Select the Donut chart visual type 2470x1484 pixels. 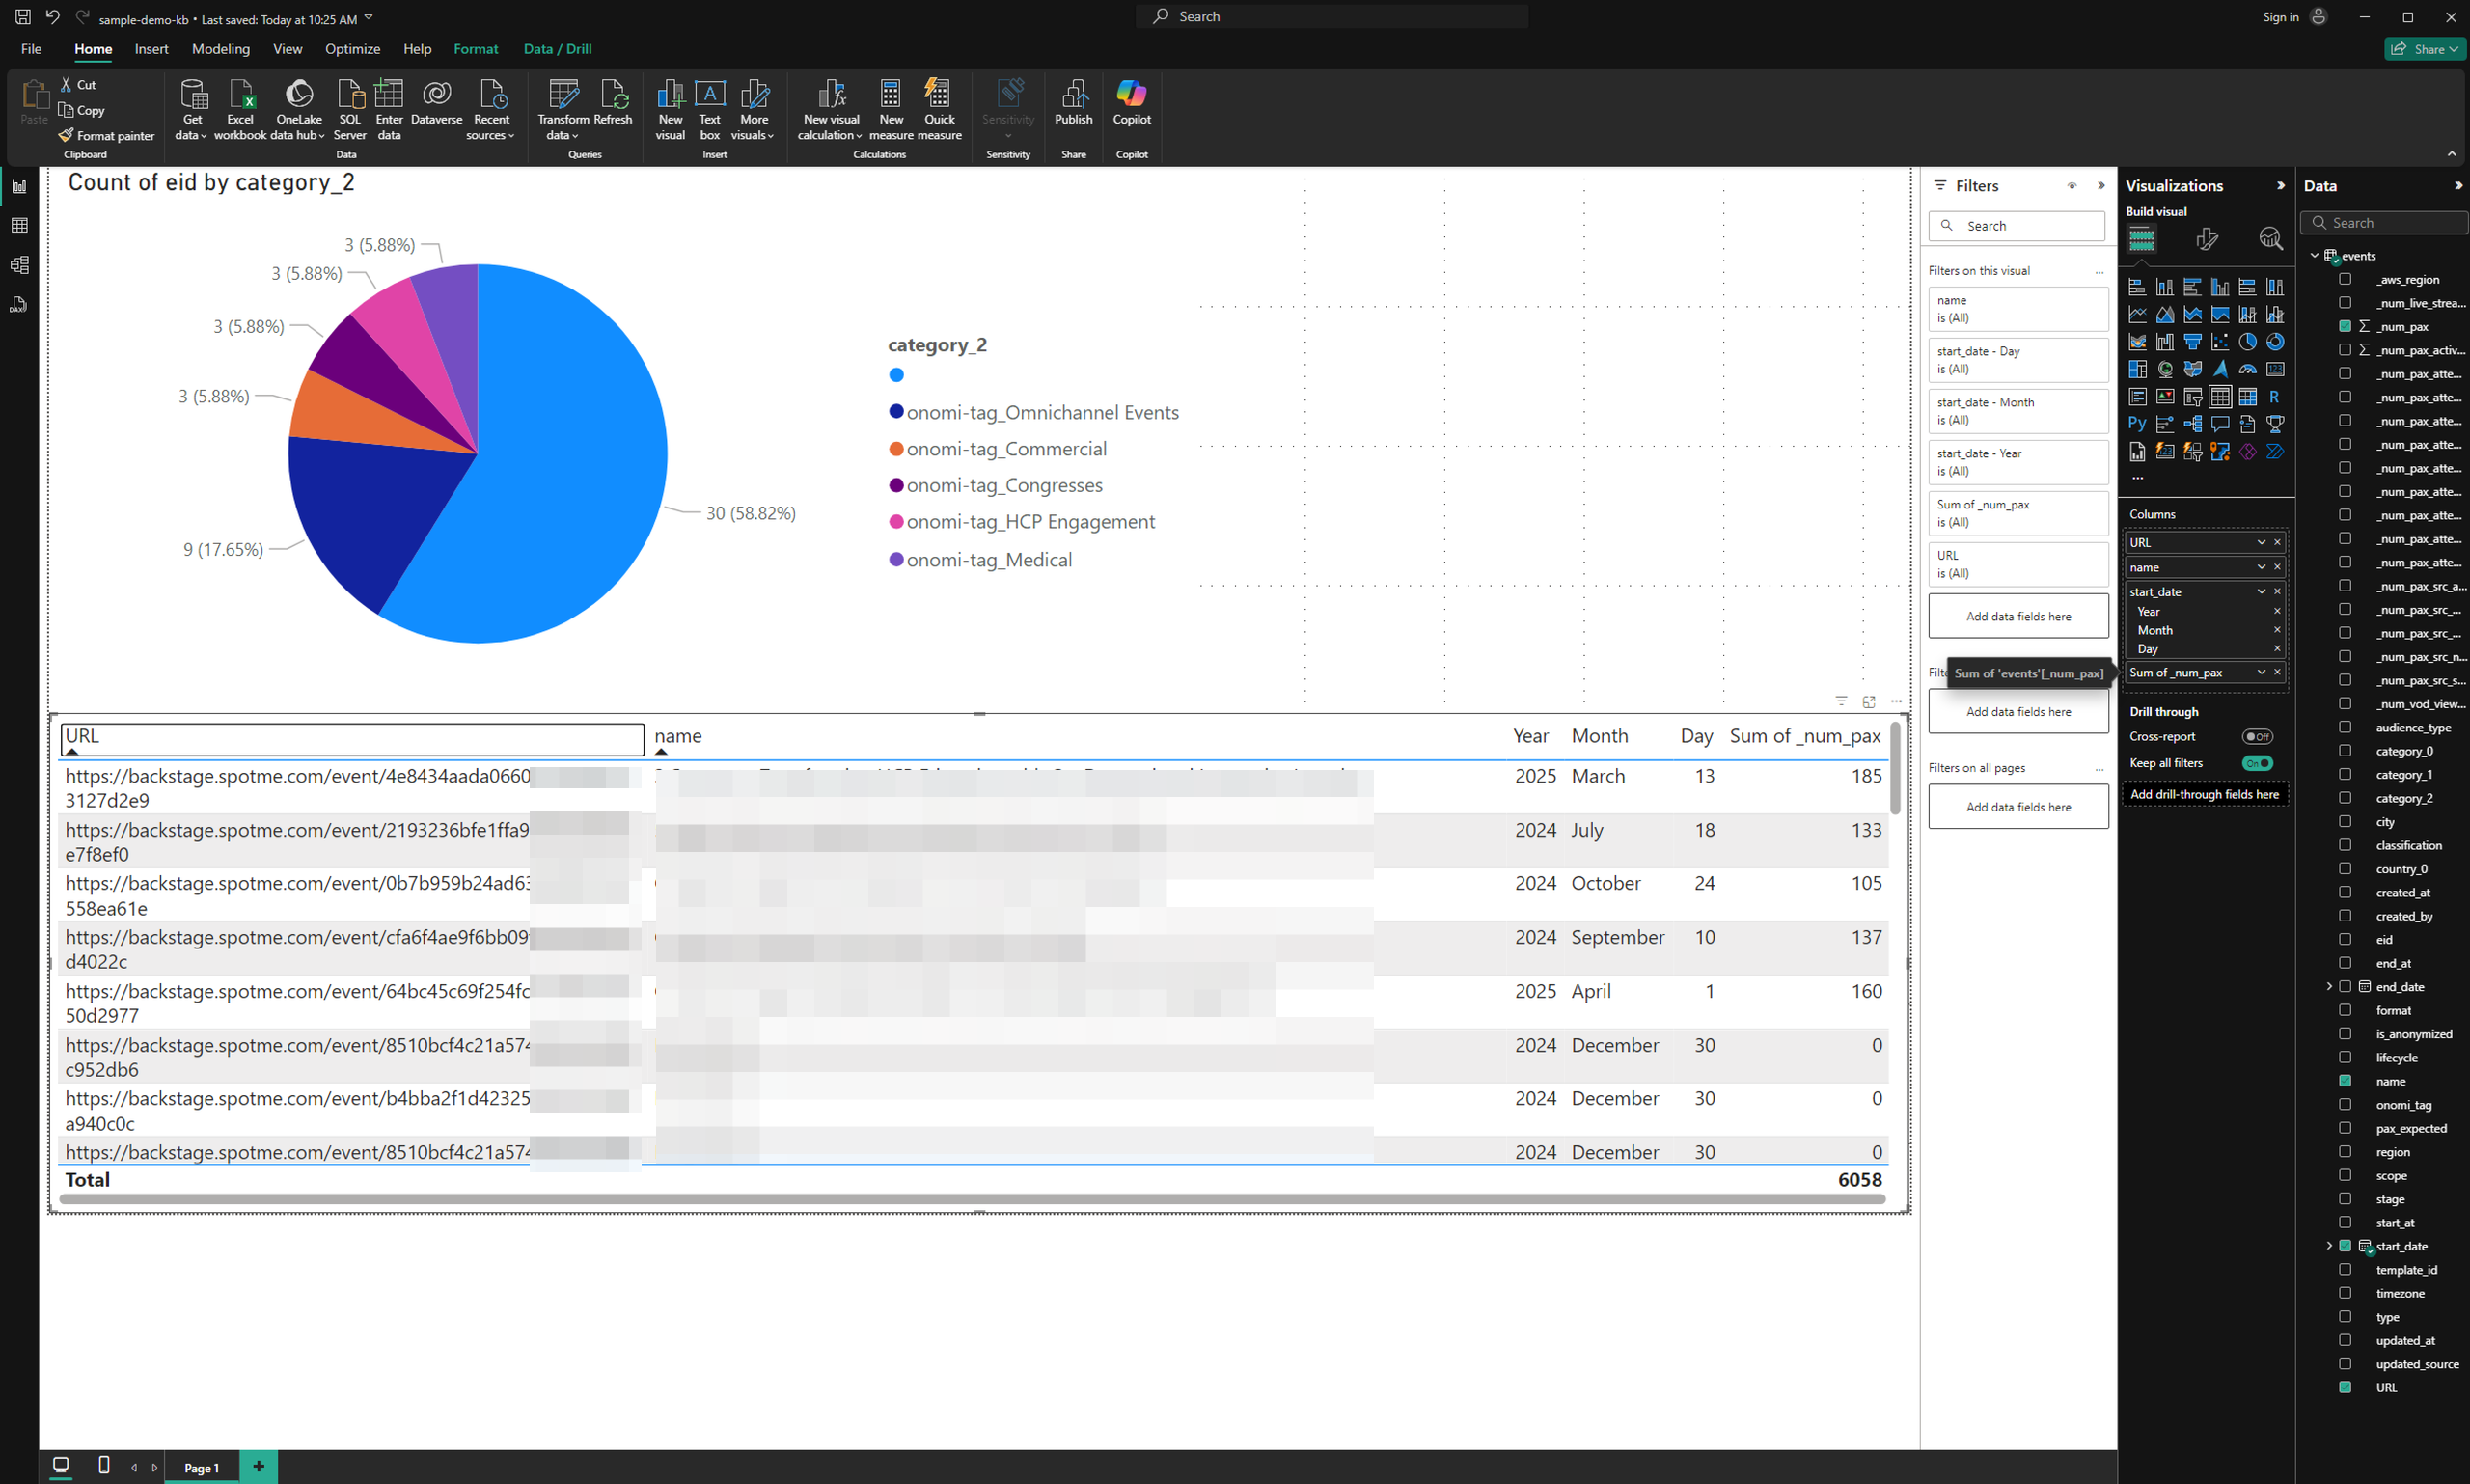pos(2275,342)
